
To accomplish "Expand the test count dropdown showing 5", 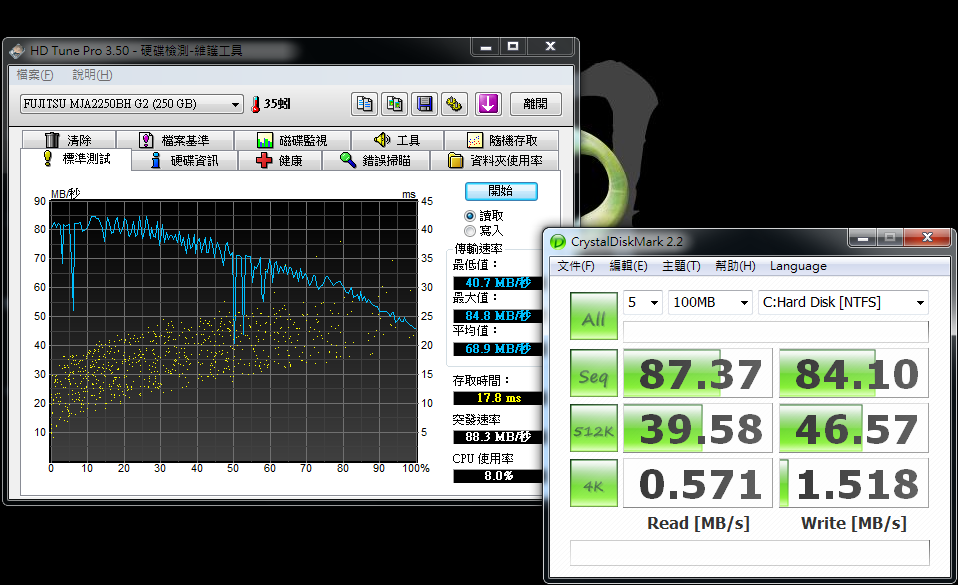I will 643,302.
